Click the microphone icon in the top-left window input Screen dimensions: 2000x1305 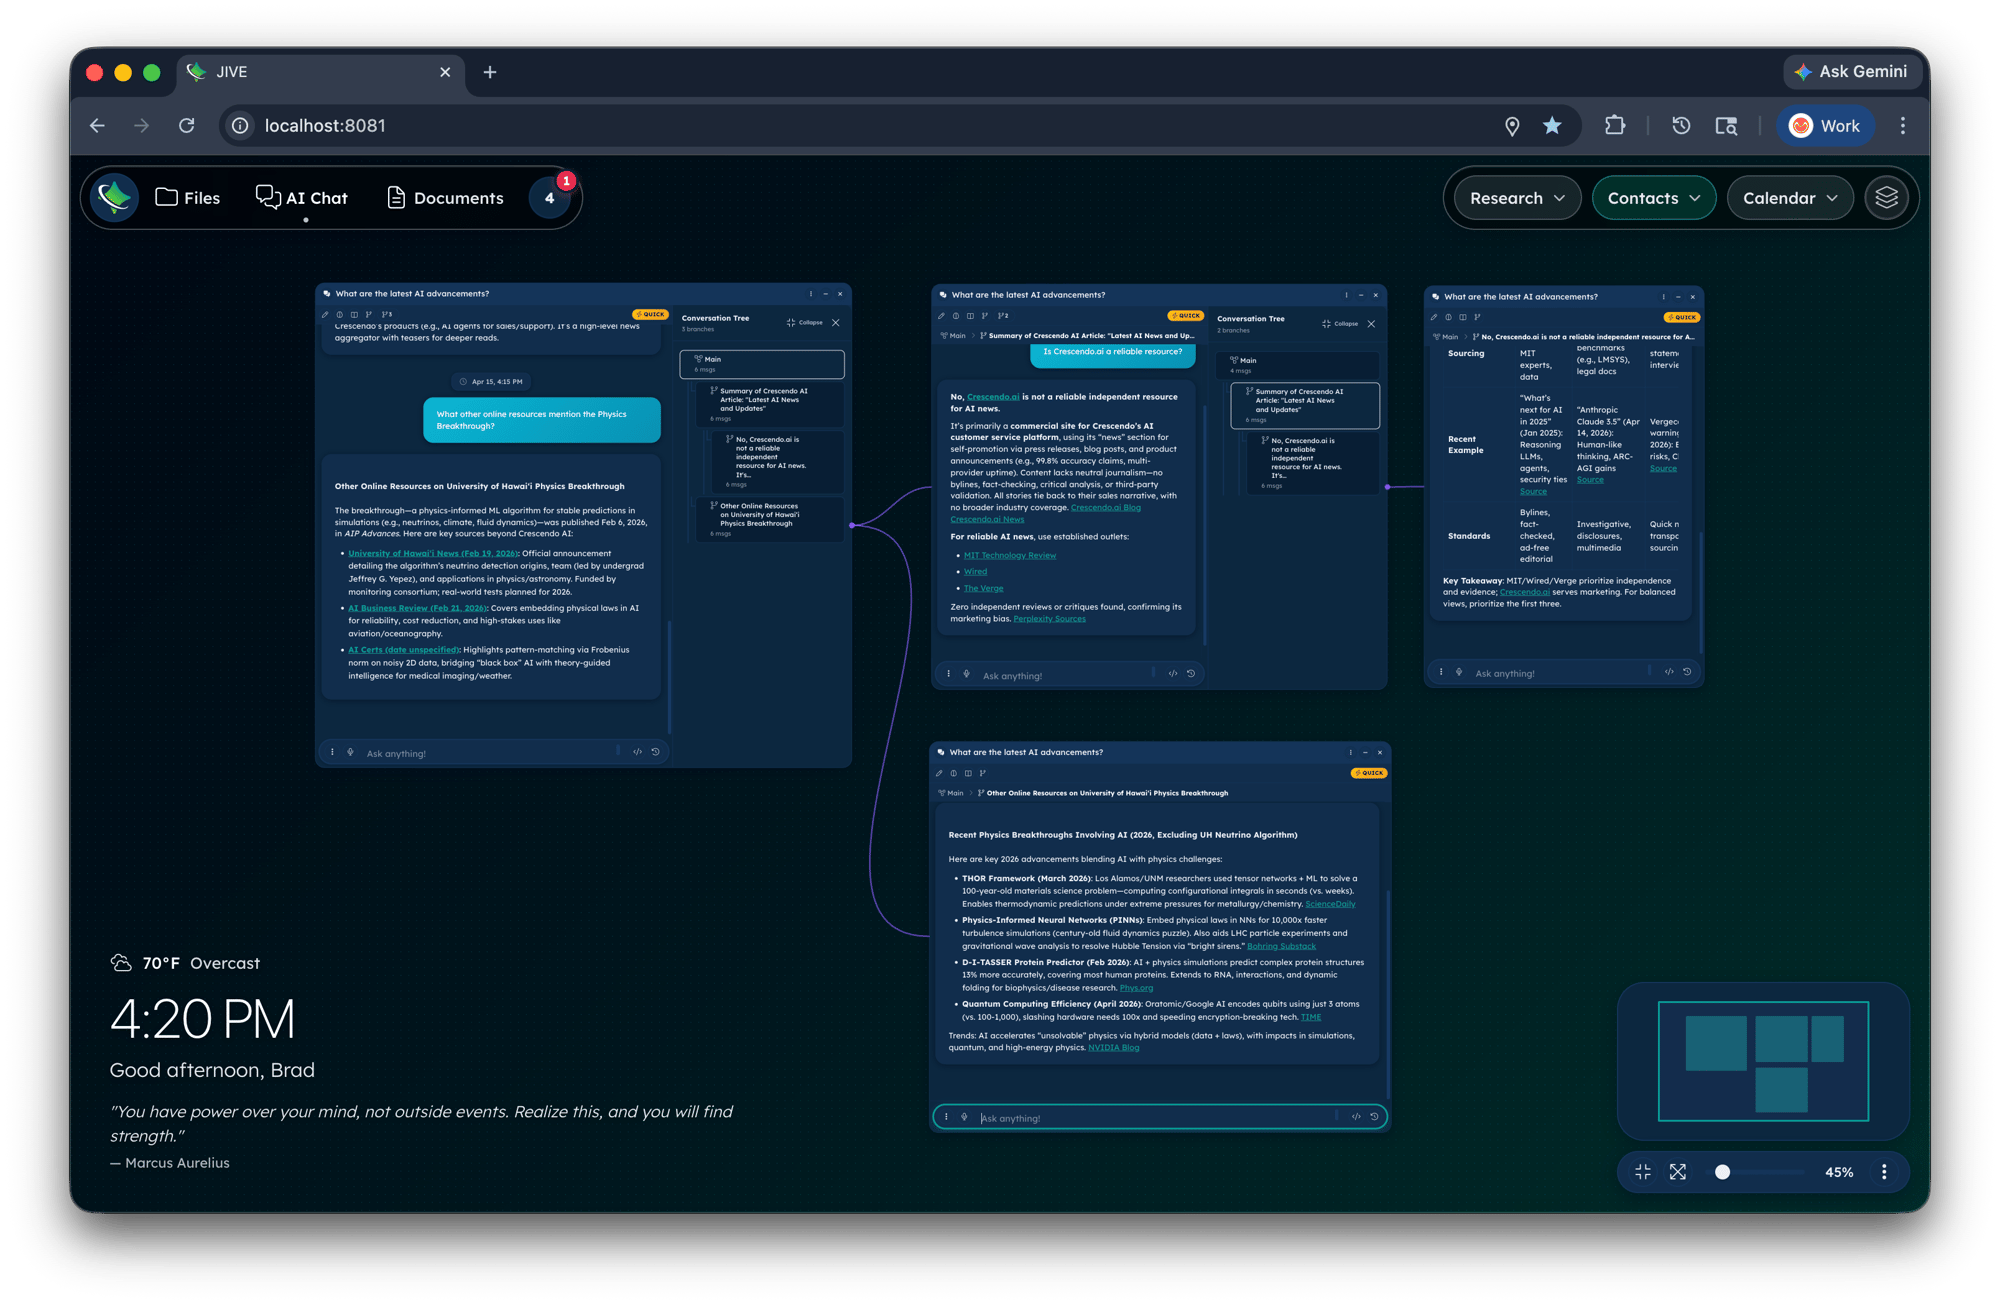click(350, 752)
